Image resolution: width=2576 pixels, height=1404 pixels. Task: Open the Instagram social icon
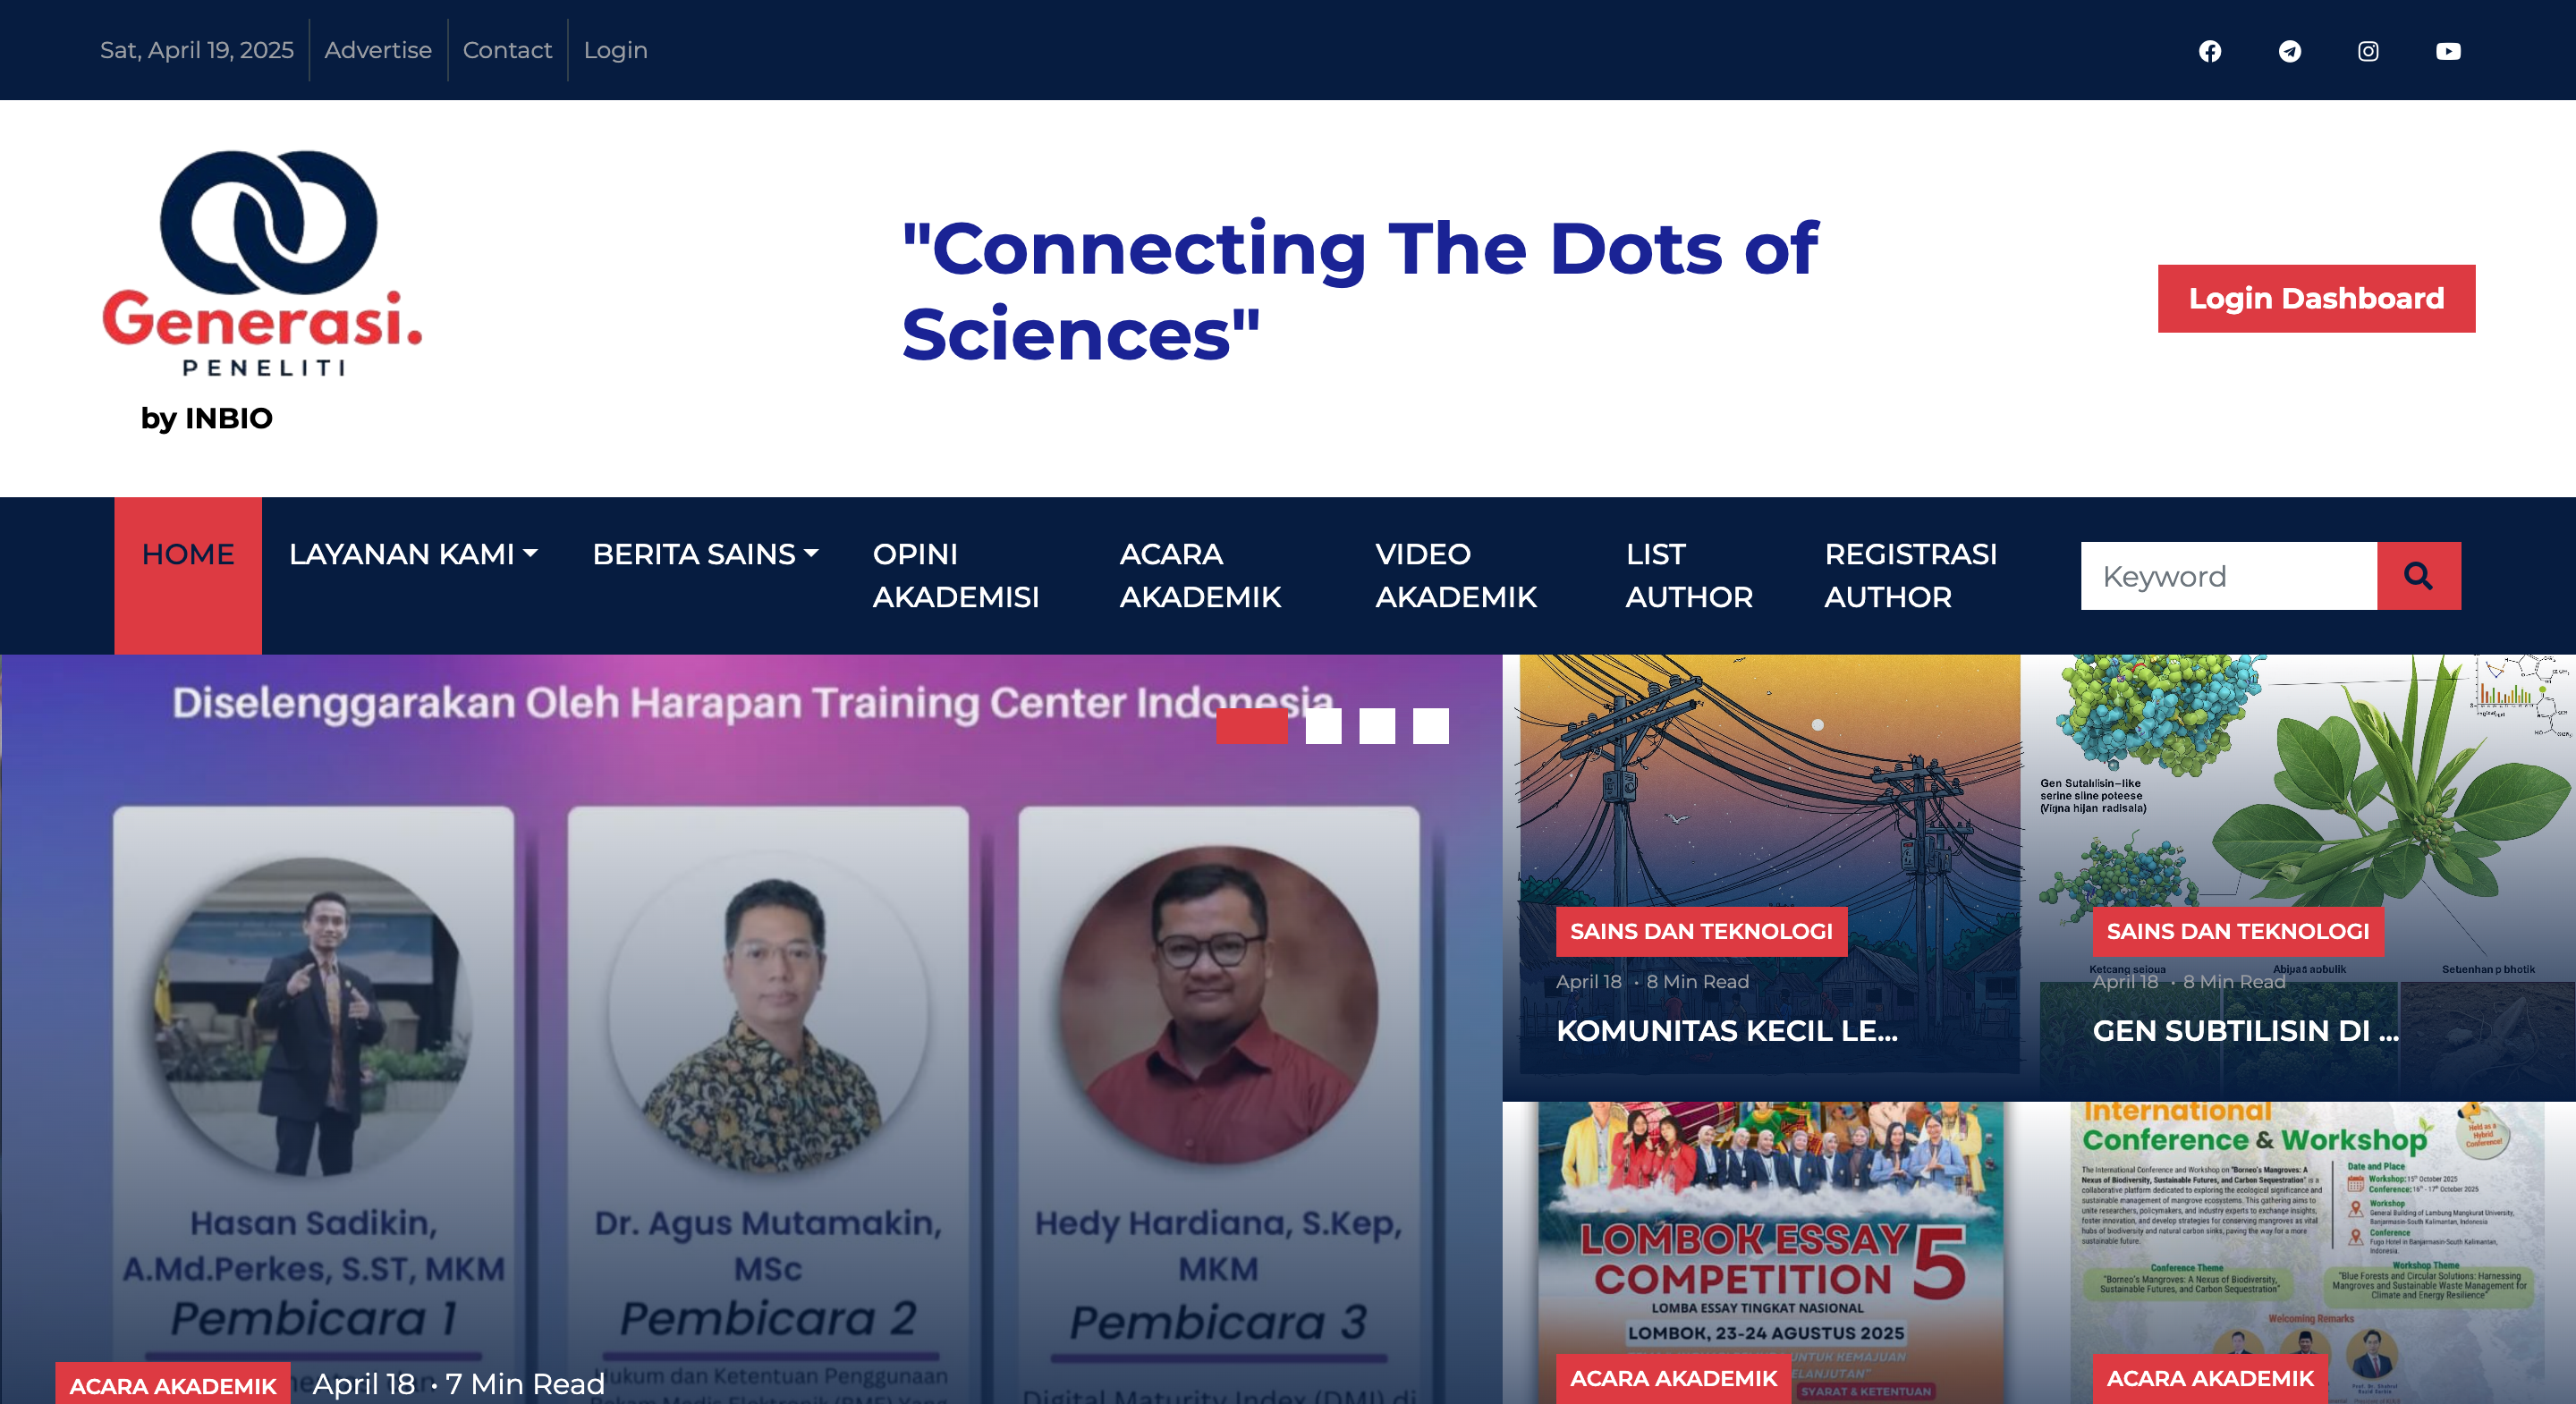(x=2368, y=51)
